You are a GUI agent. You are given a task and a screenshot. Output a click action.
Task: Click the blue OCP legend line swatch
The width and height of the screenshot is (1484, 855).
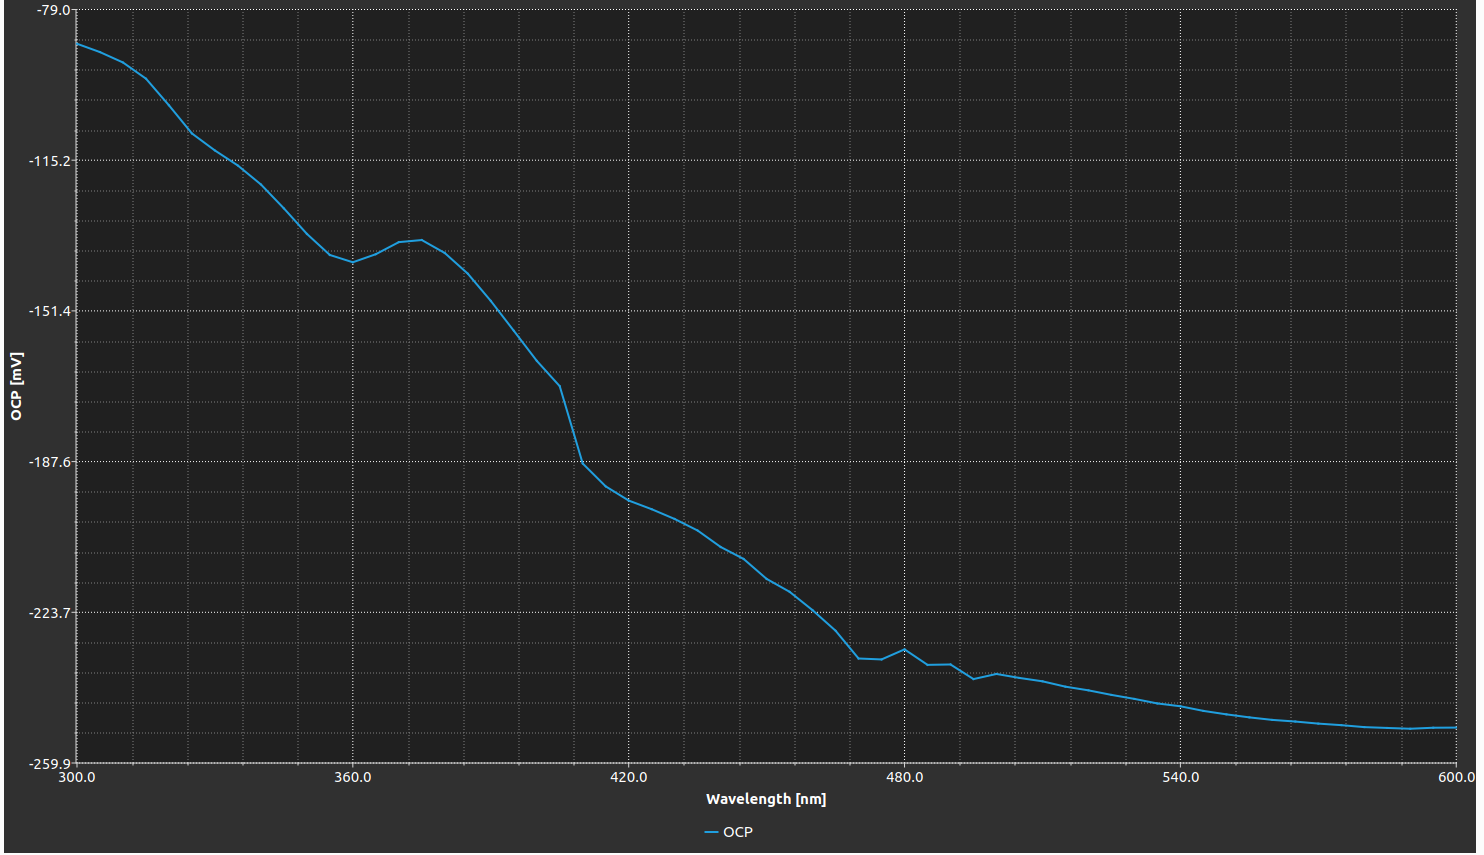tap(712, 832)
